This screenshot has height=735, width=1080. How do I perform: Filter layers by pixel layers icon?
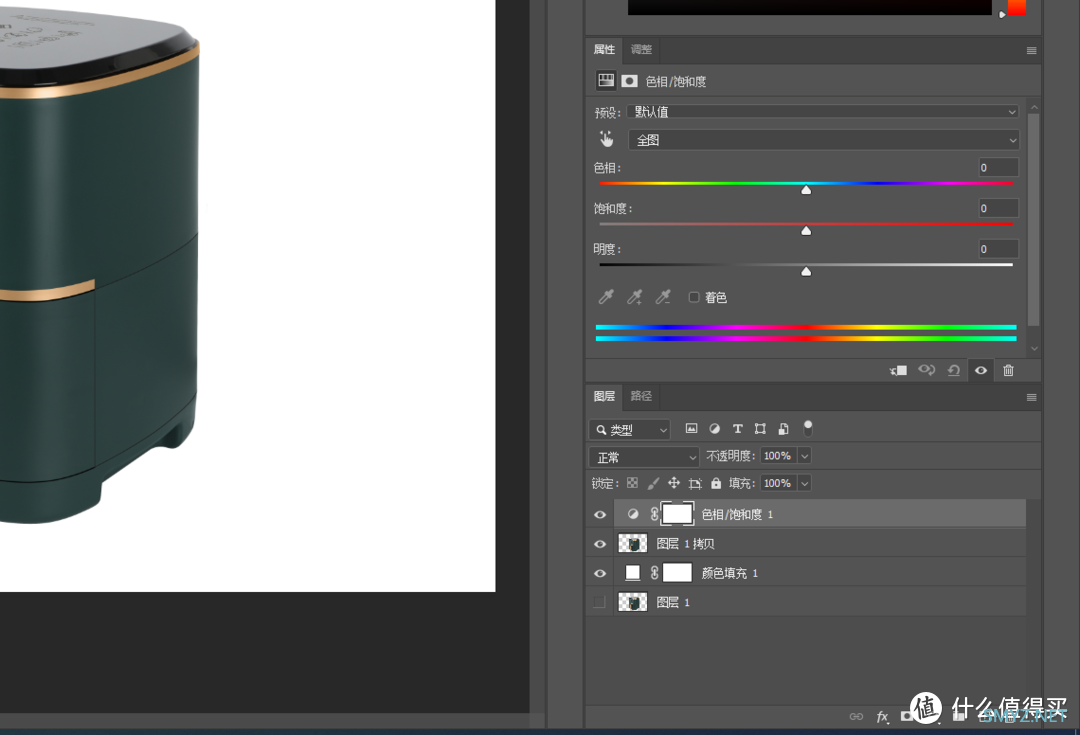[x=692, y=428]
